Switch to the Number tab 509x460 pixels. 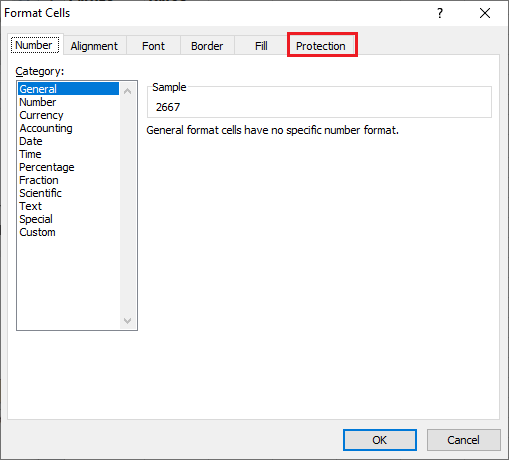pos(35,45)
